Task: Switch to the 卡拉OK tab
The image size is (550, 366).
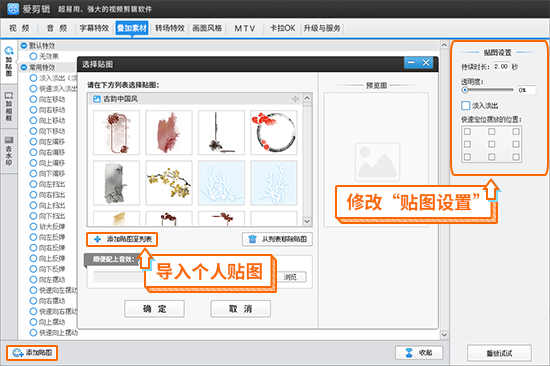Action: pos(282,28)
